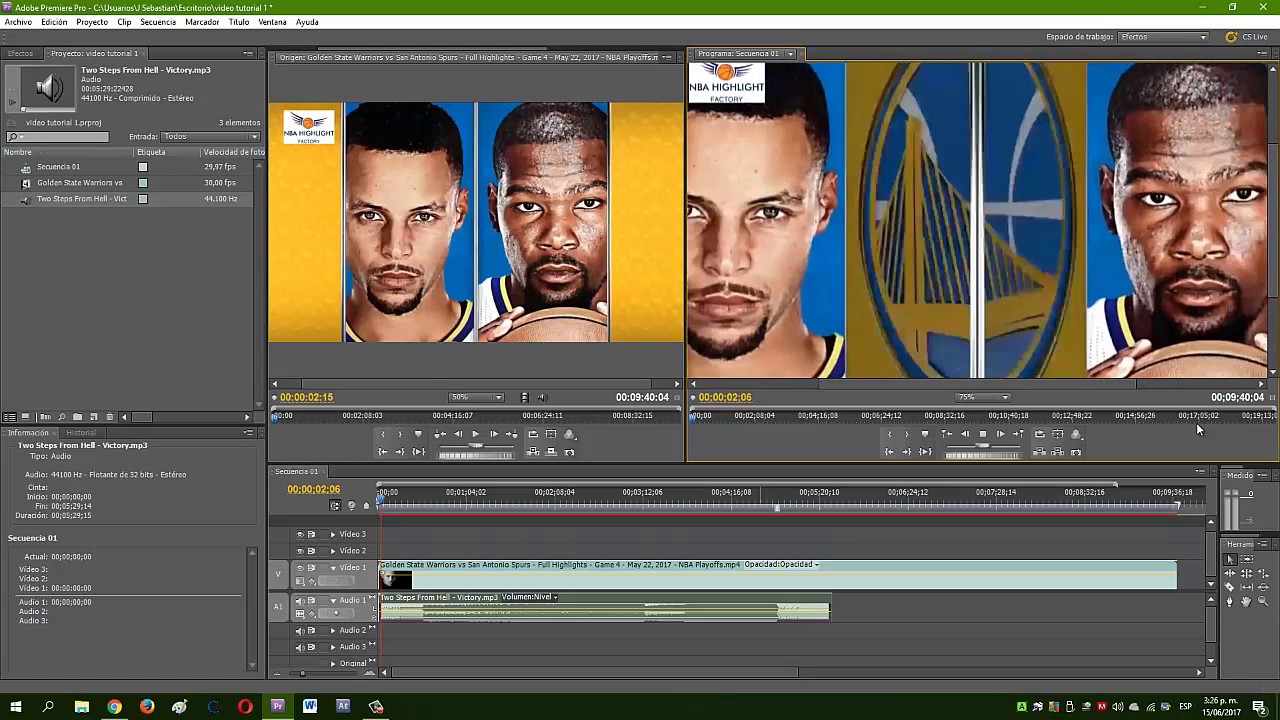Click Insert button in source monitor

[533, 452]
